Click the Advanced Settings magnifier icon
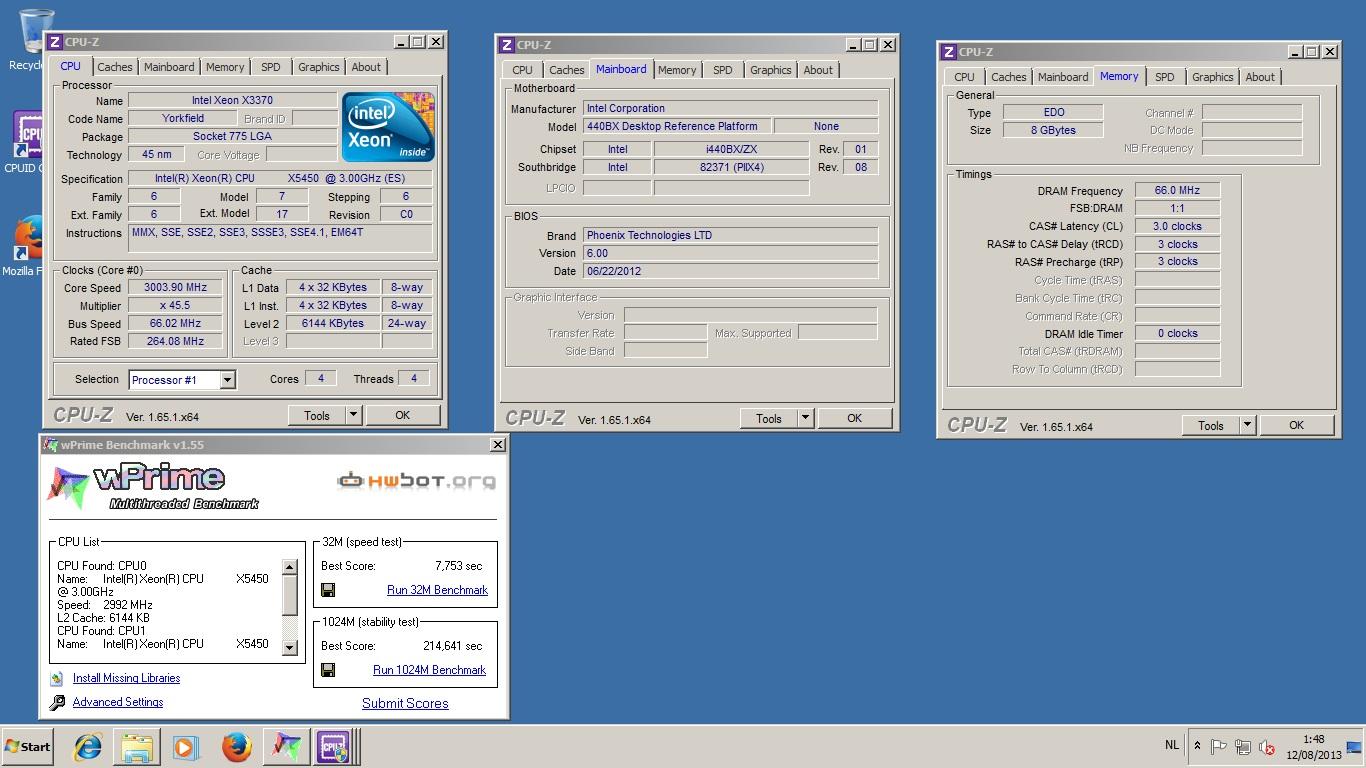 (x=57, y=702)
